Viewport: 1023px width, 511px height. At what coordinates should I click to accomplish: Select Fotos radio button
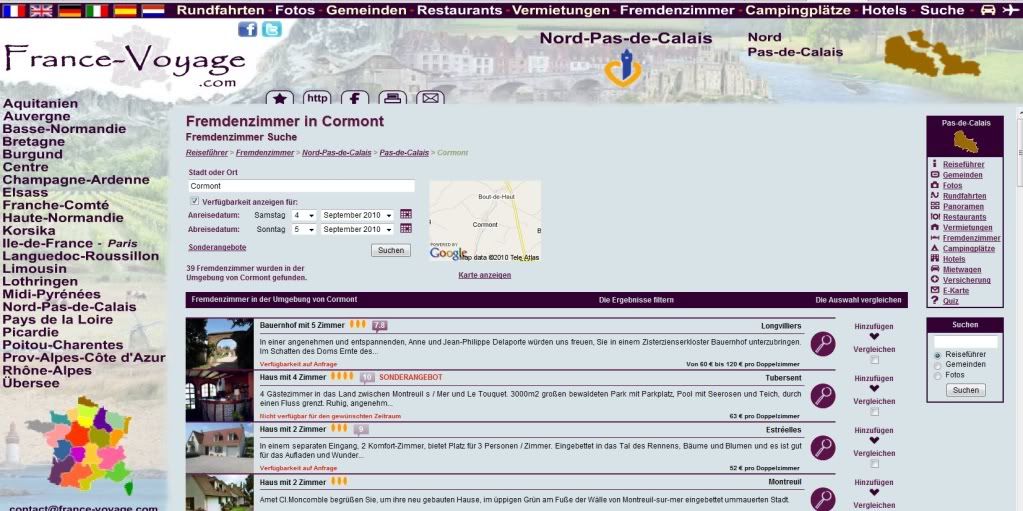[x=938, y=376]
